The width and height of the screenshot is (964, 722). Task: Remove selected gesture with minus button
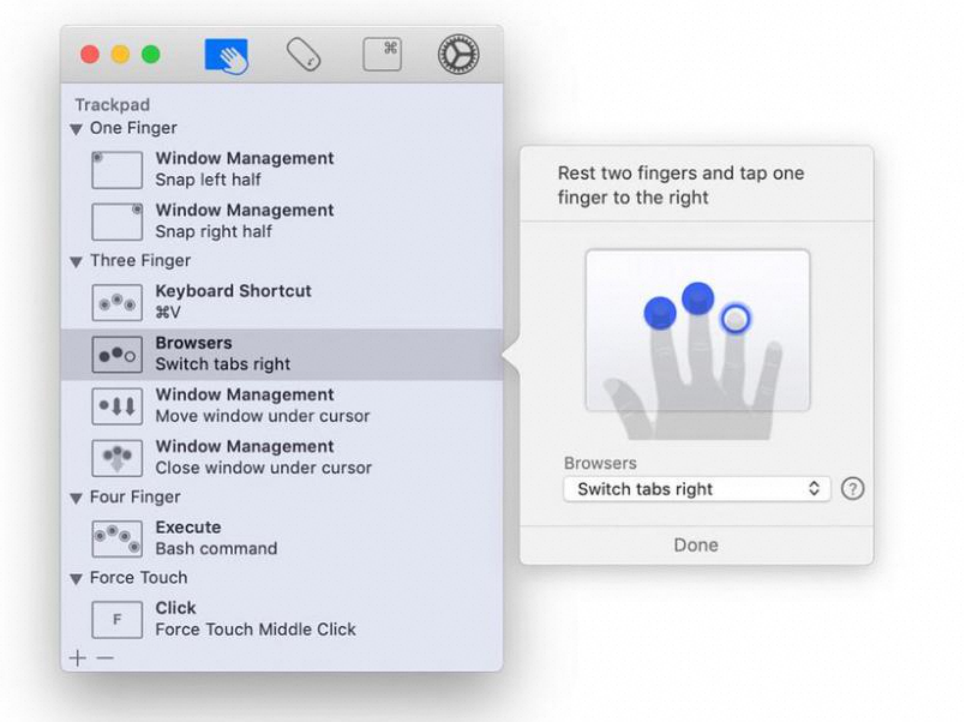point(105,658)
